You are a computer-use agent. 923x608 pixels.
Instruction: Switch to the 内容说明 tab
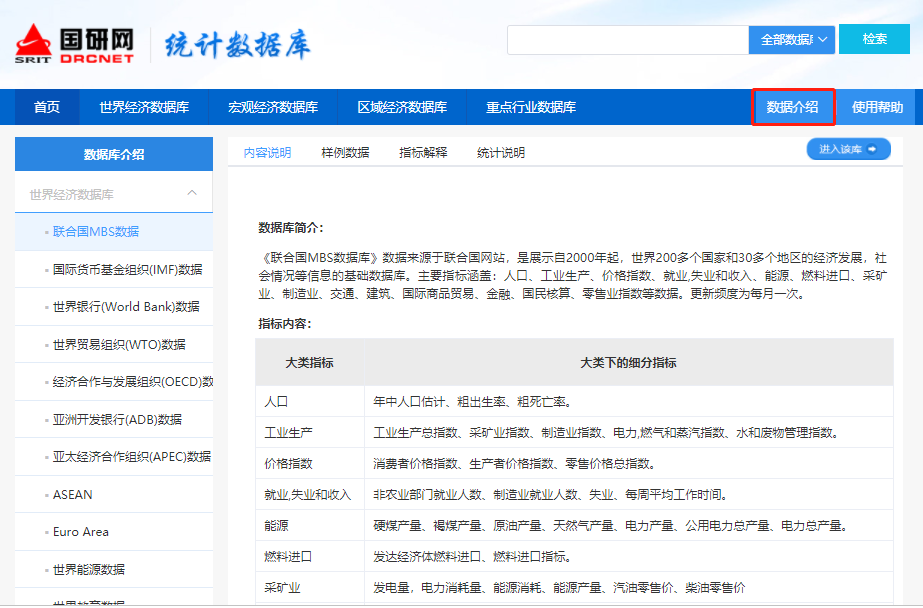pos(267,153)
